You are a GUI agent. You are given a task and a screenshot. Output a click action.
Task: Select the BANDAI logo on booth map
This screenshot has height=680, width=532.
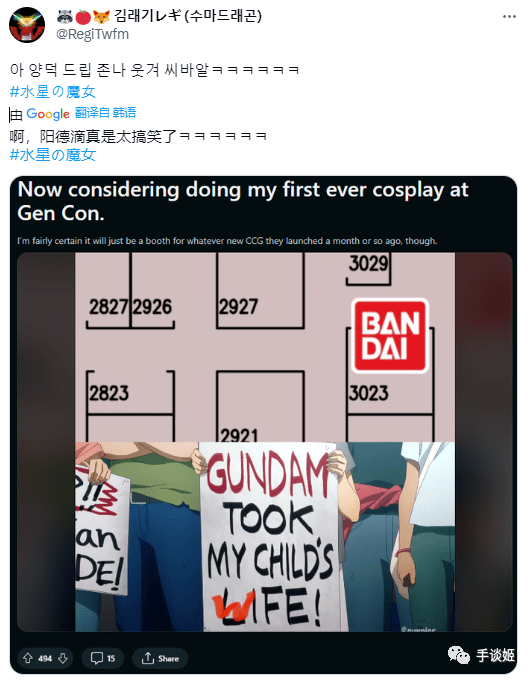tap(390, 336)
